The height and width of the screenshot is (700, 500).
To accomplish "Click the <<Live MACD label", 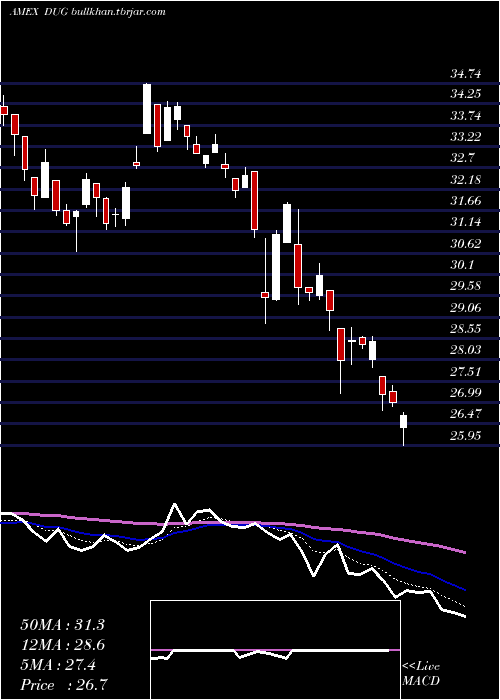I will tap(421, 673).
